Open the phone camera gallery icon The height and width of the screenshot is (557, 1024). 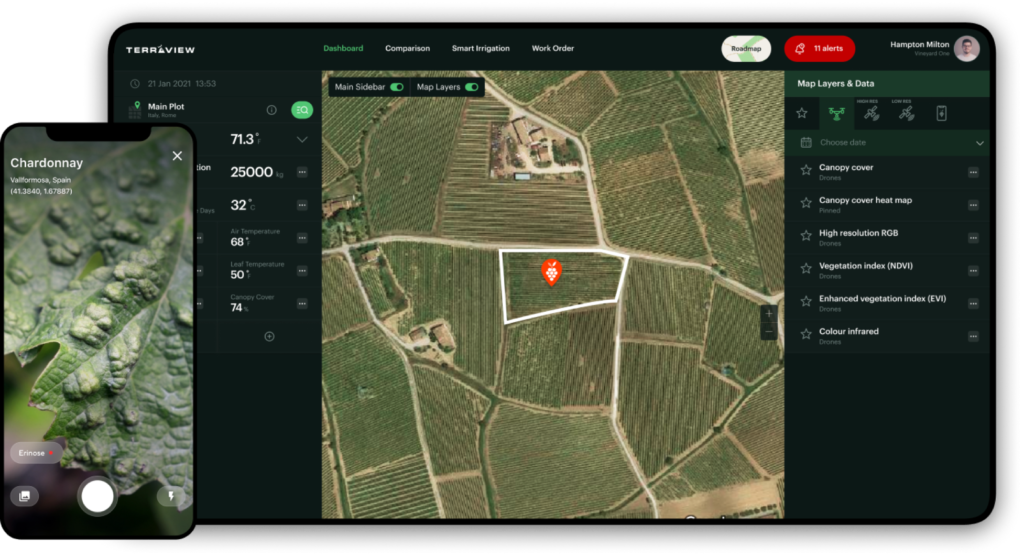coord(25,495)
